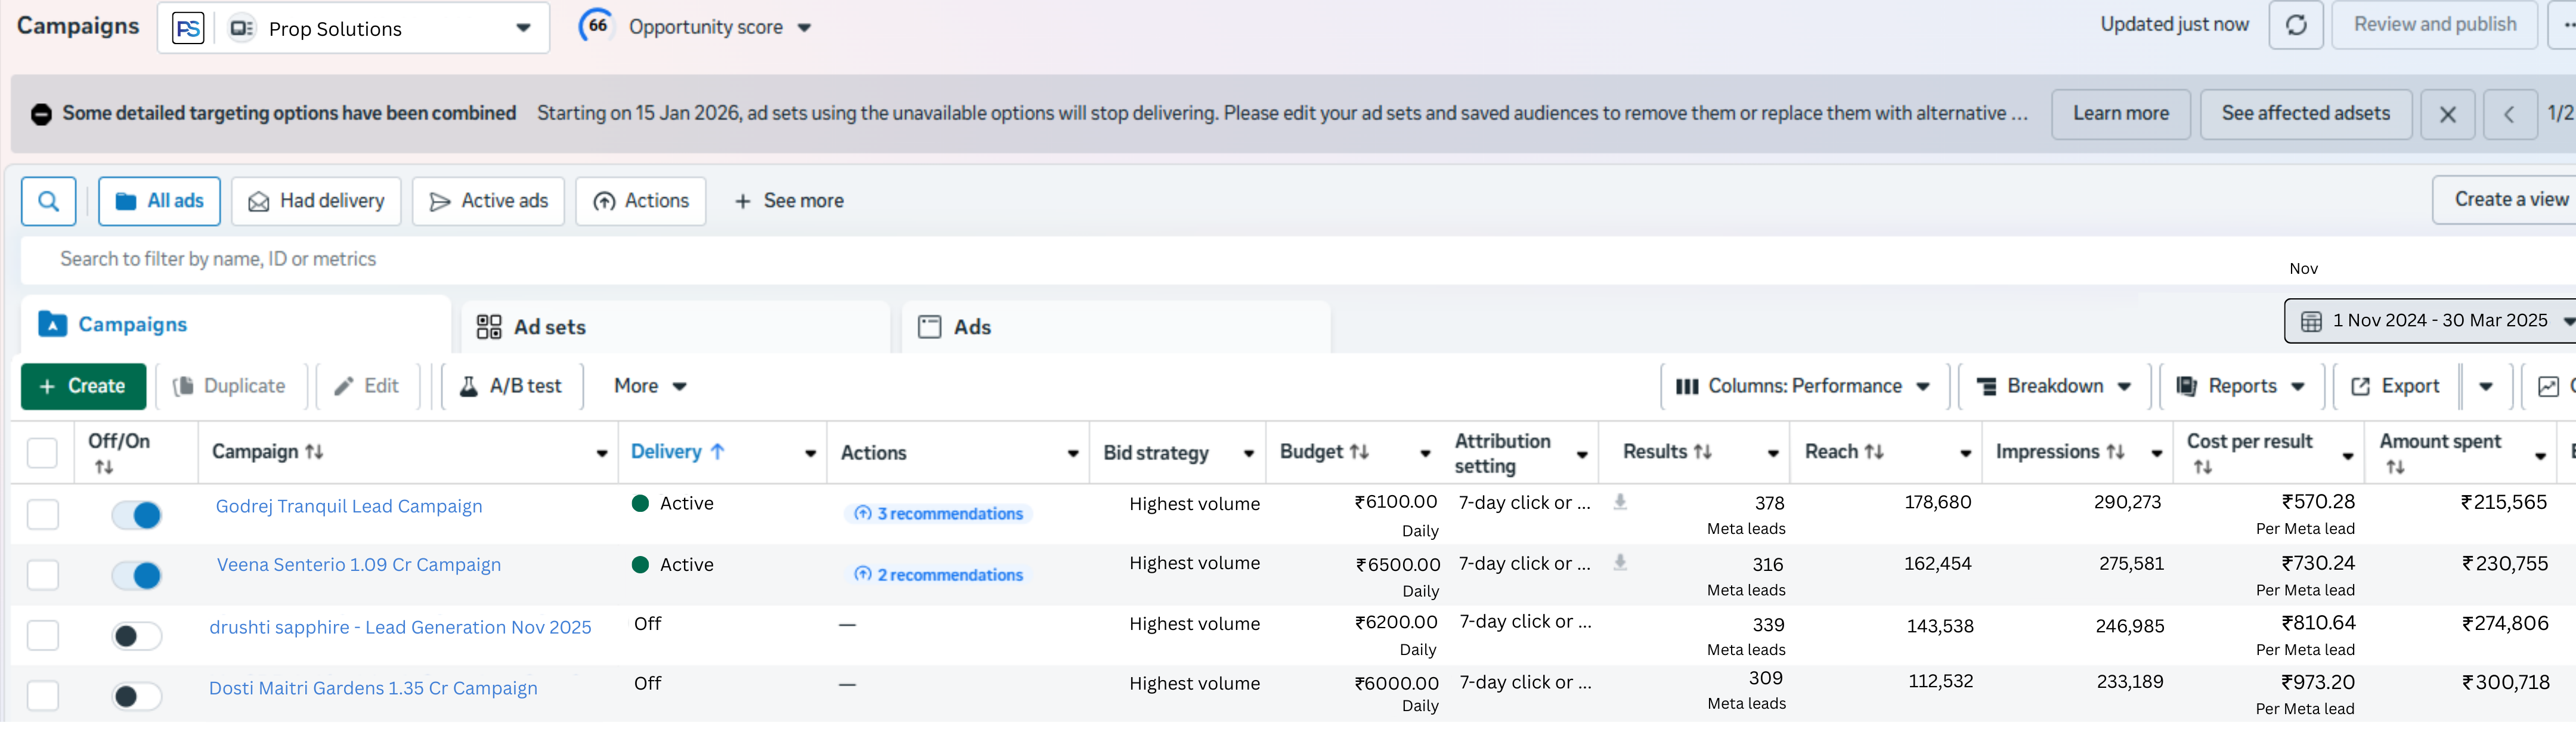2576x729 pixels.
Task: Turn on drushti sapphire campaign toggle
Action: coord(137,636)
